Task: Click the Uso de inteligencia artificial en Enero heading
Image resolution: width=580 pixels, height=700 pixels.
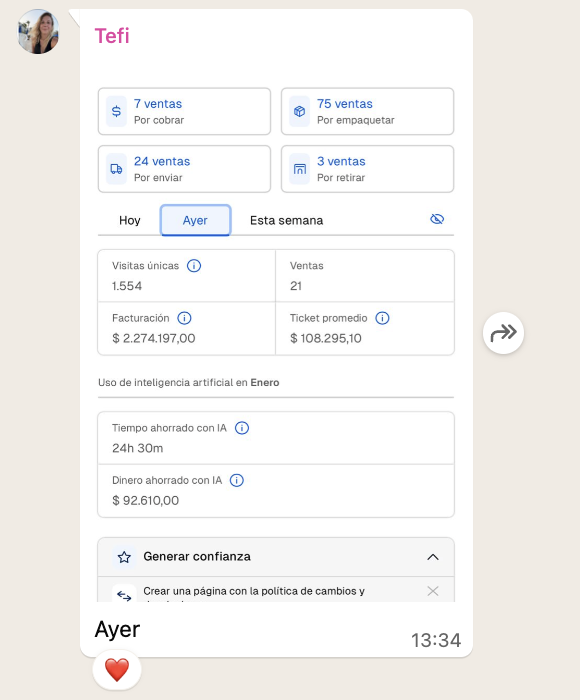Action: point(188,383)
